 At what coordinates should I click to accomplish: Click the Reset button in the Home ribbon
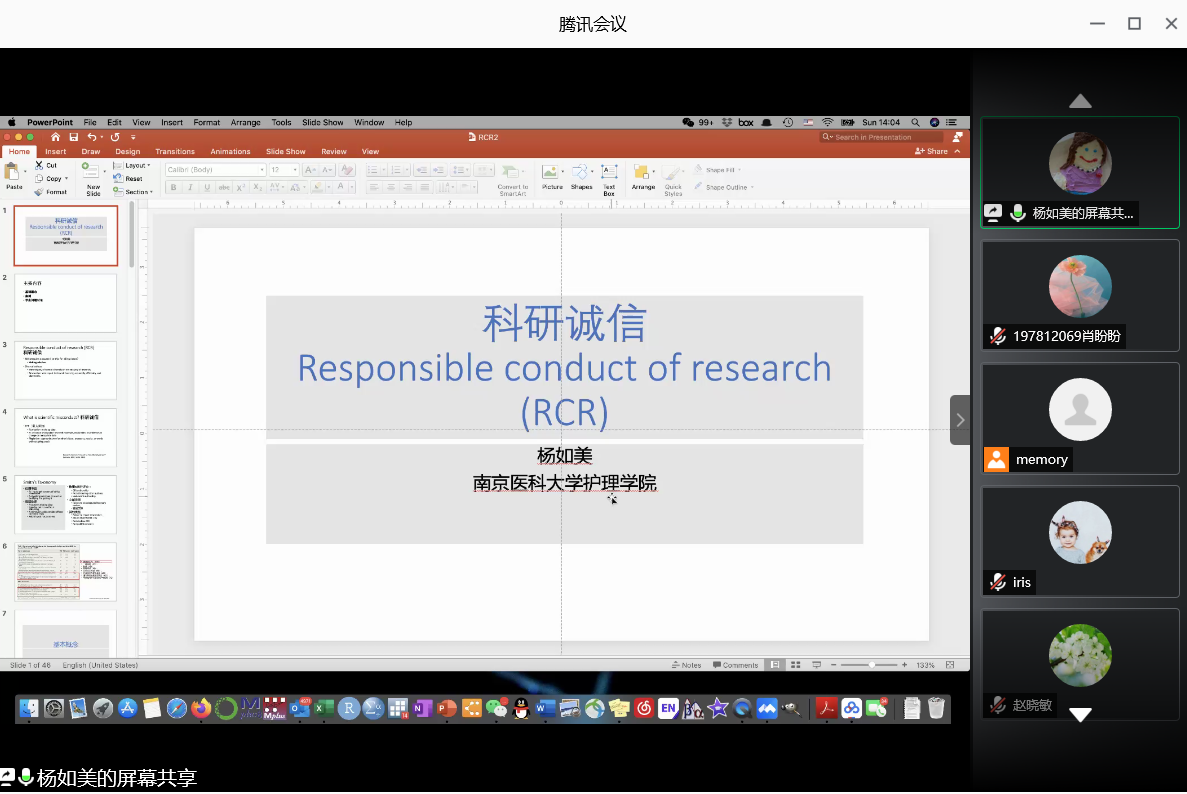tap(133, 179)
